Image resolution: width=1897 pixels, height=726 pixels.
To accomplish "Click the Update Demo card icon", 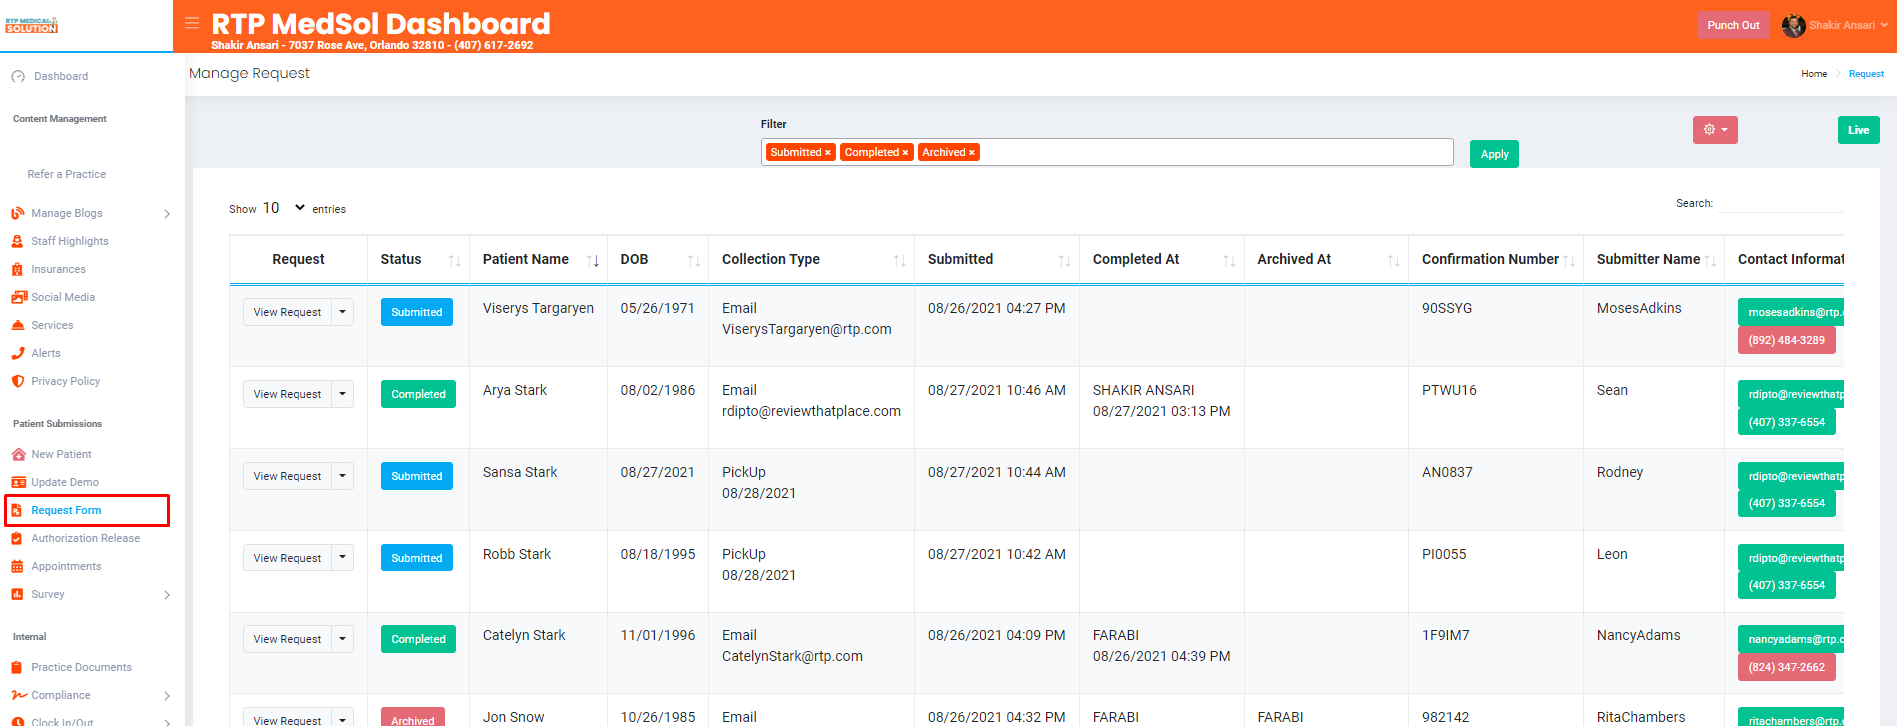I will coord(18,482).
